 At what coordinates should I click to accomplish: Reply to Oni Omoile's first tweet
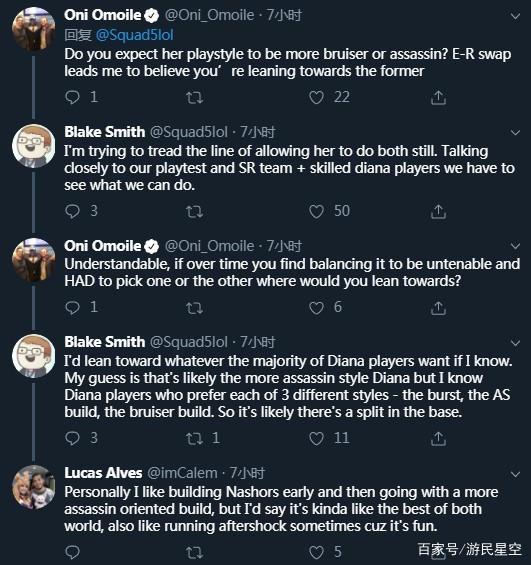click(72, 97)
